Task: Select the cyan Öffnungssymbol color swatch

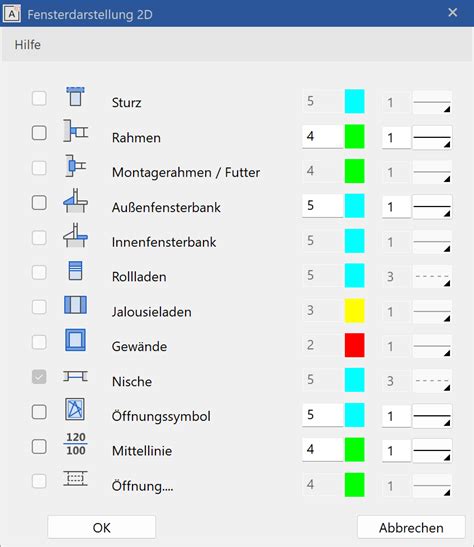Action: pyautogui.click(x=354, y=415)
